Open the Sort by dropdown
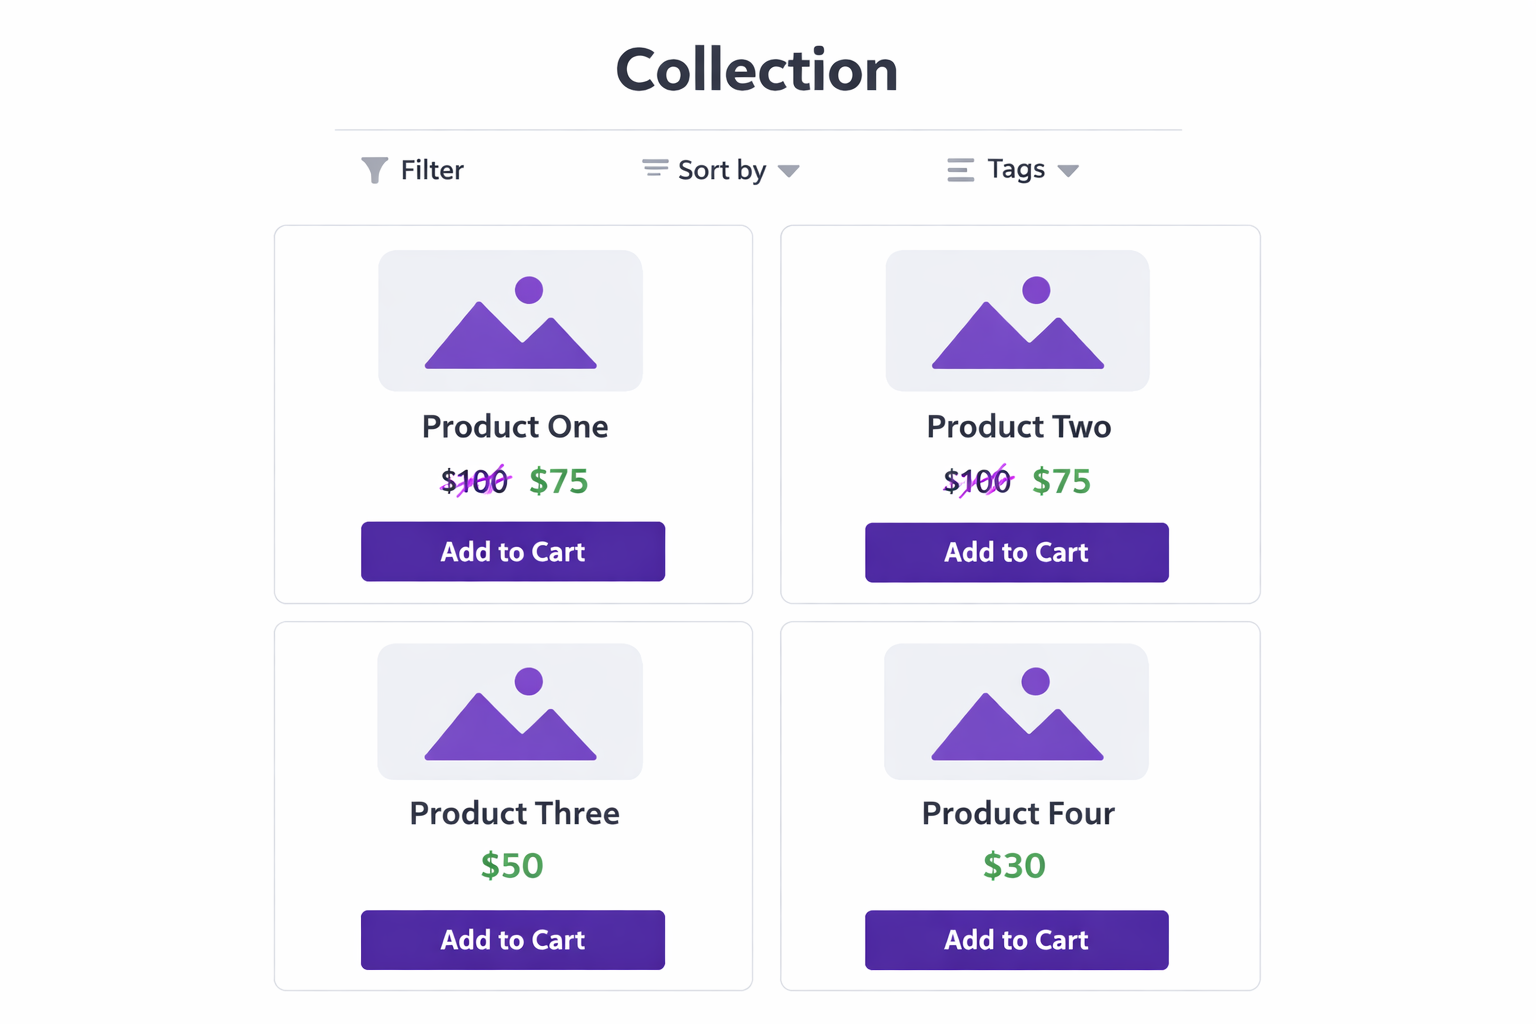This screenshot has width=1536, height=1024. click(x=720, y=169)
